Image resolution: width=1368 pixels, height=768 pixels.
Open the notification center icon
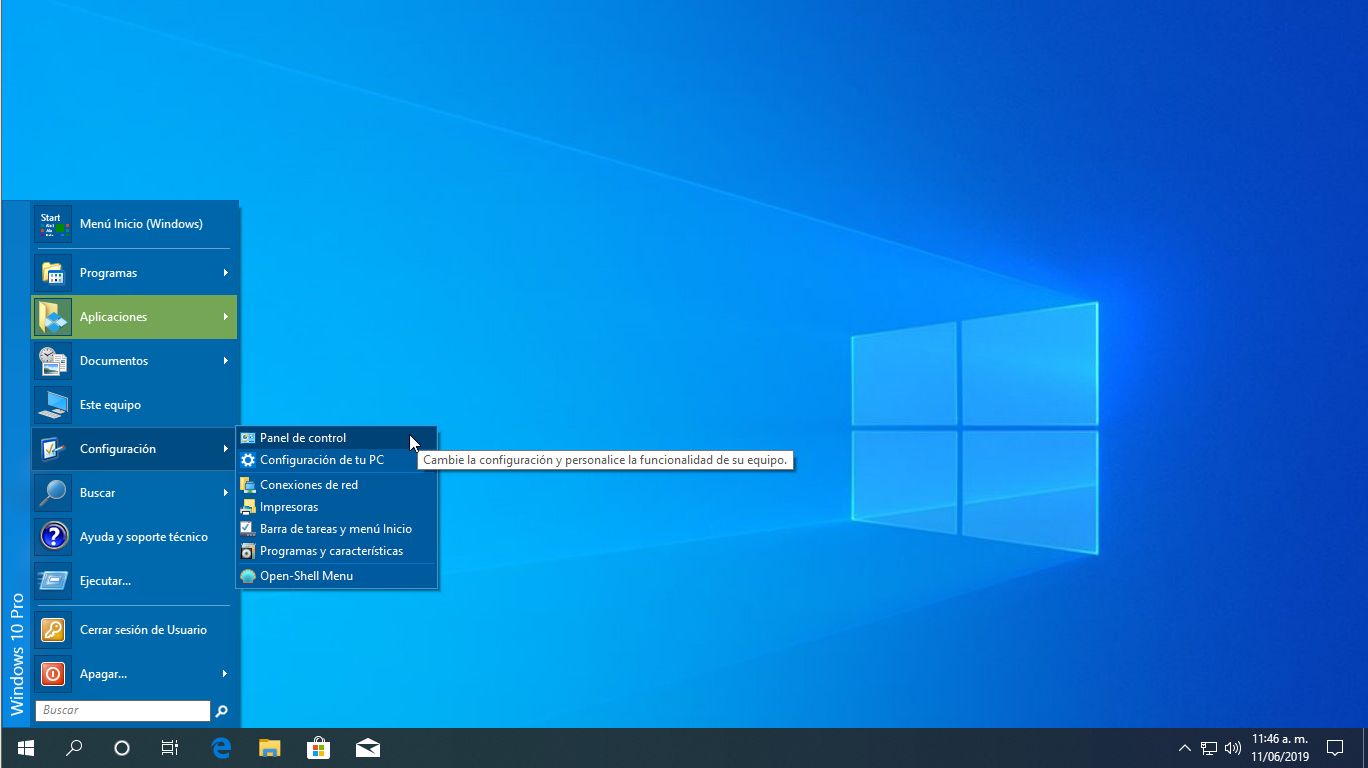point(1335,748)
